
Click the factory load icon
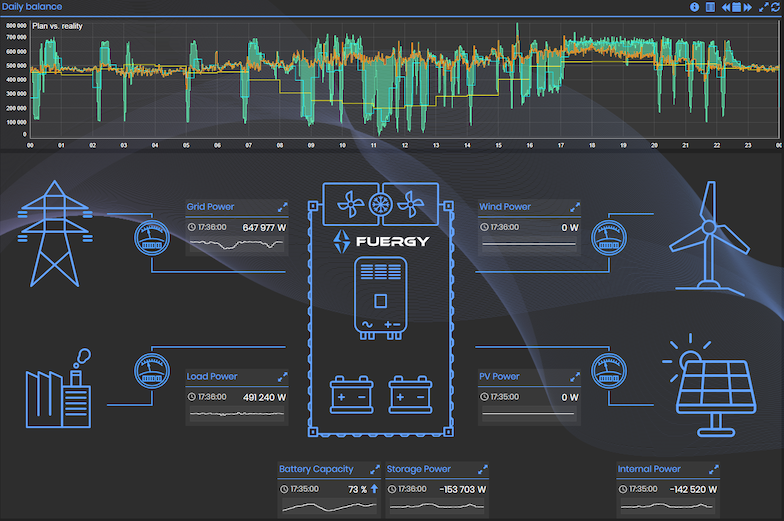[x=59, y=388]
